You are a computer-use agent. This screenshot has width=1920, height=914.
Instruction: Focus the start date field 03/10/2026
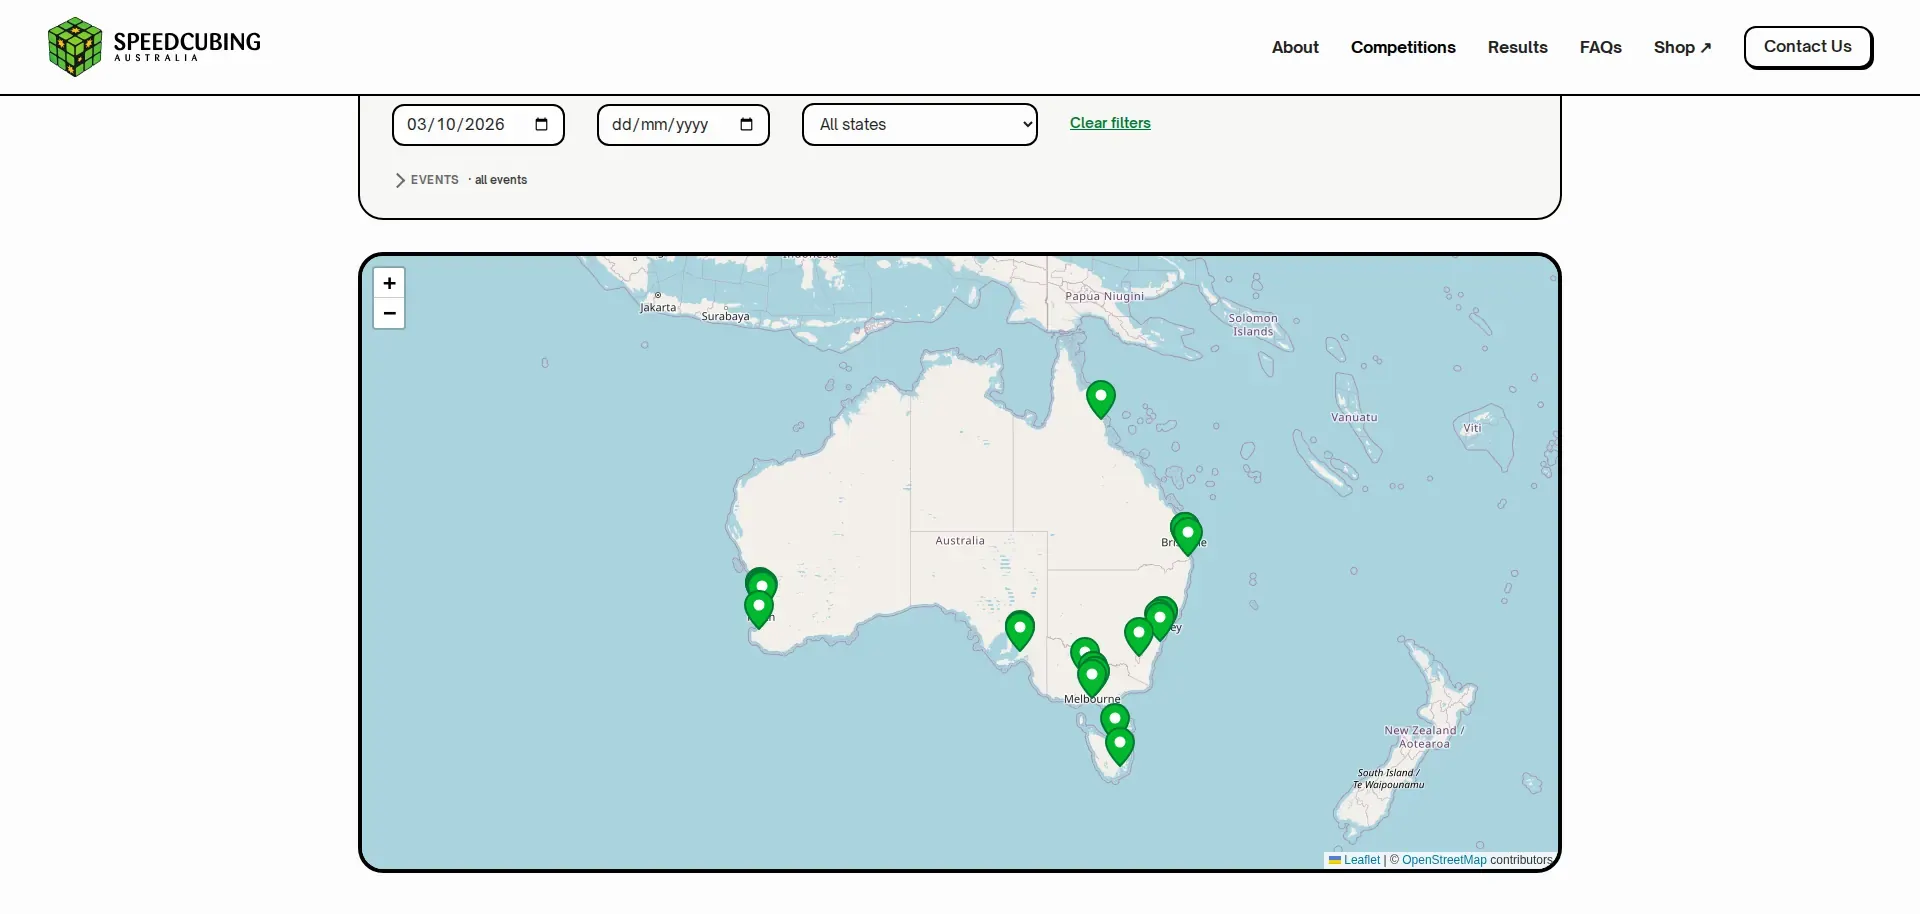click(x=478, y=125)
